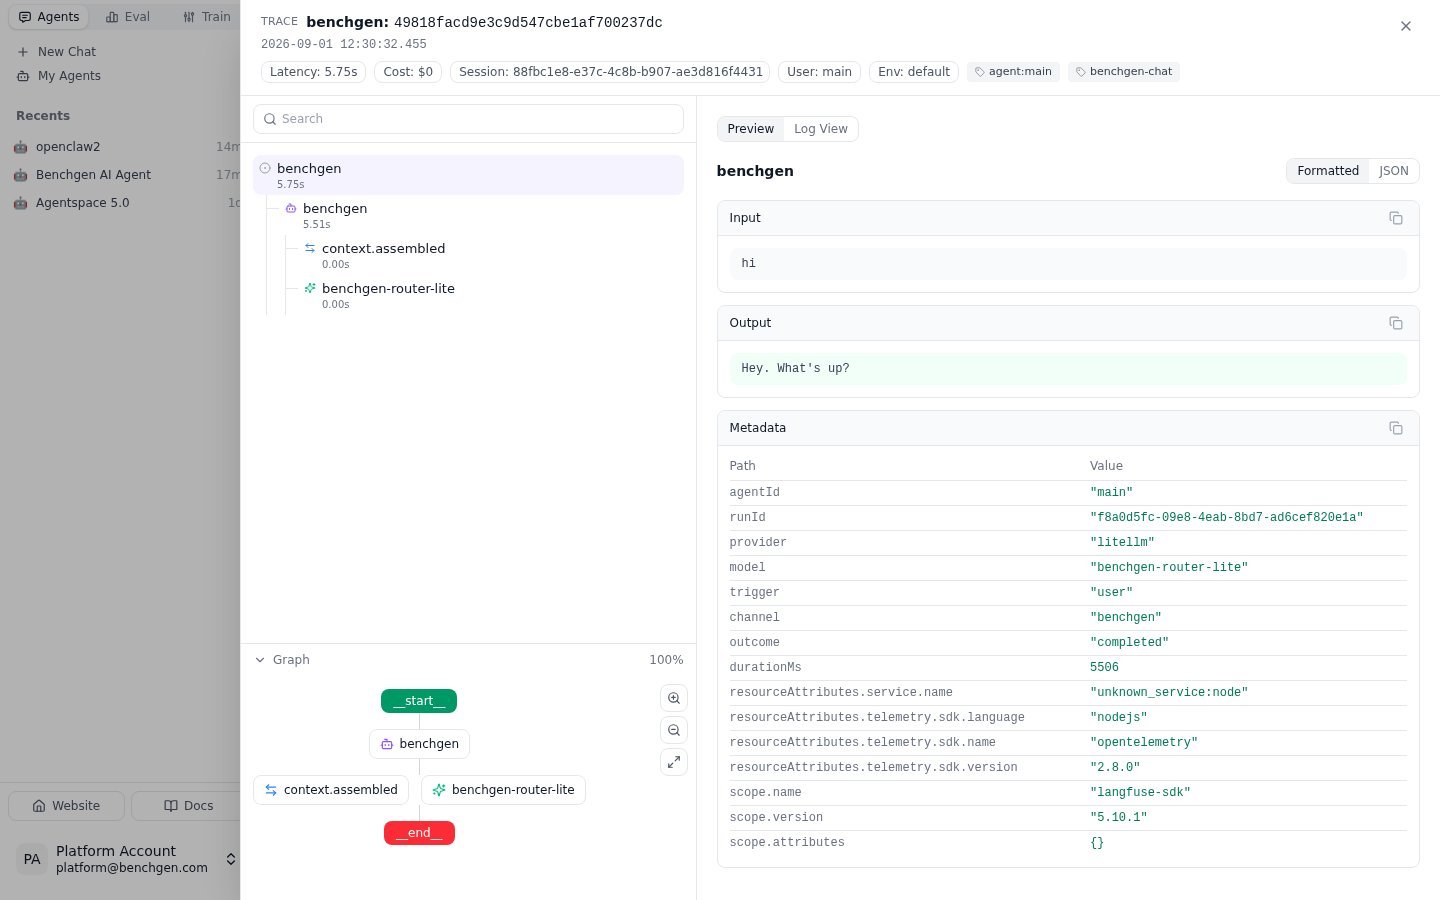Start a New Chat
This screenshot has height=900, width=1440.
(x=57, y=52)
